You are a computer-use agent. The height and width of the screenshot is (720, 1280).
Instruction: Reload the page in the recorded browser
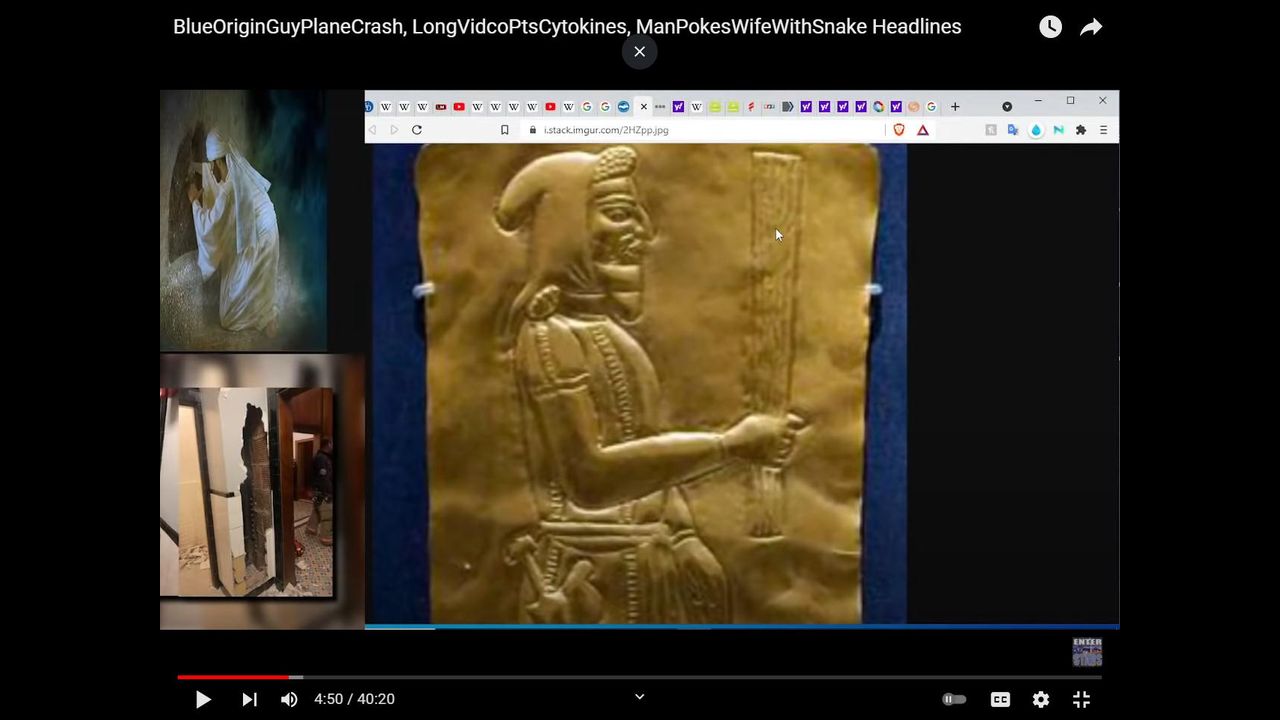pyautogui.click(x=417, y=130)
